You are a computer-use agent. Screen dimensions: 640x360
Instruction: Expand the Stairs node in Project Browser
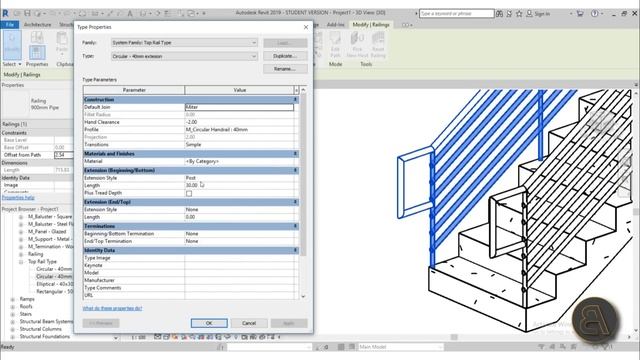13,314
